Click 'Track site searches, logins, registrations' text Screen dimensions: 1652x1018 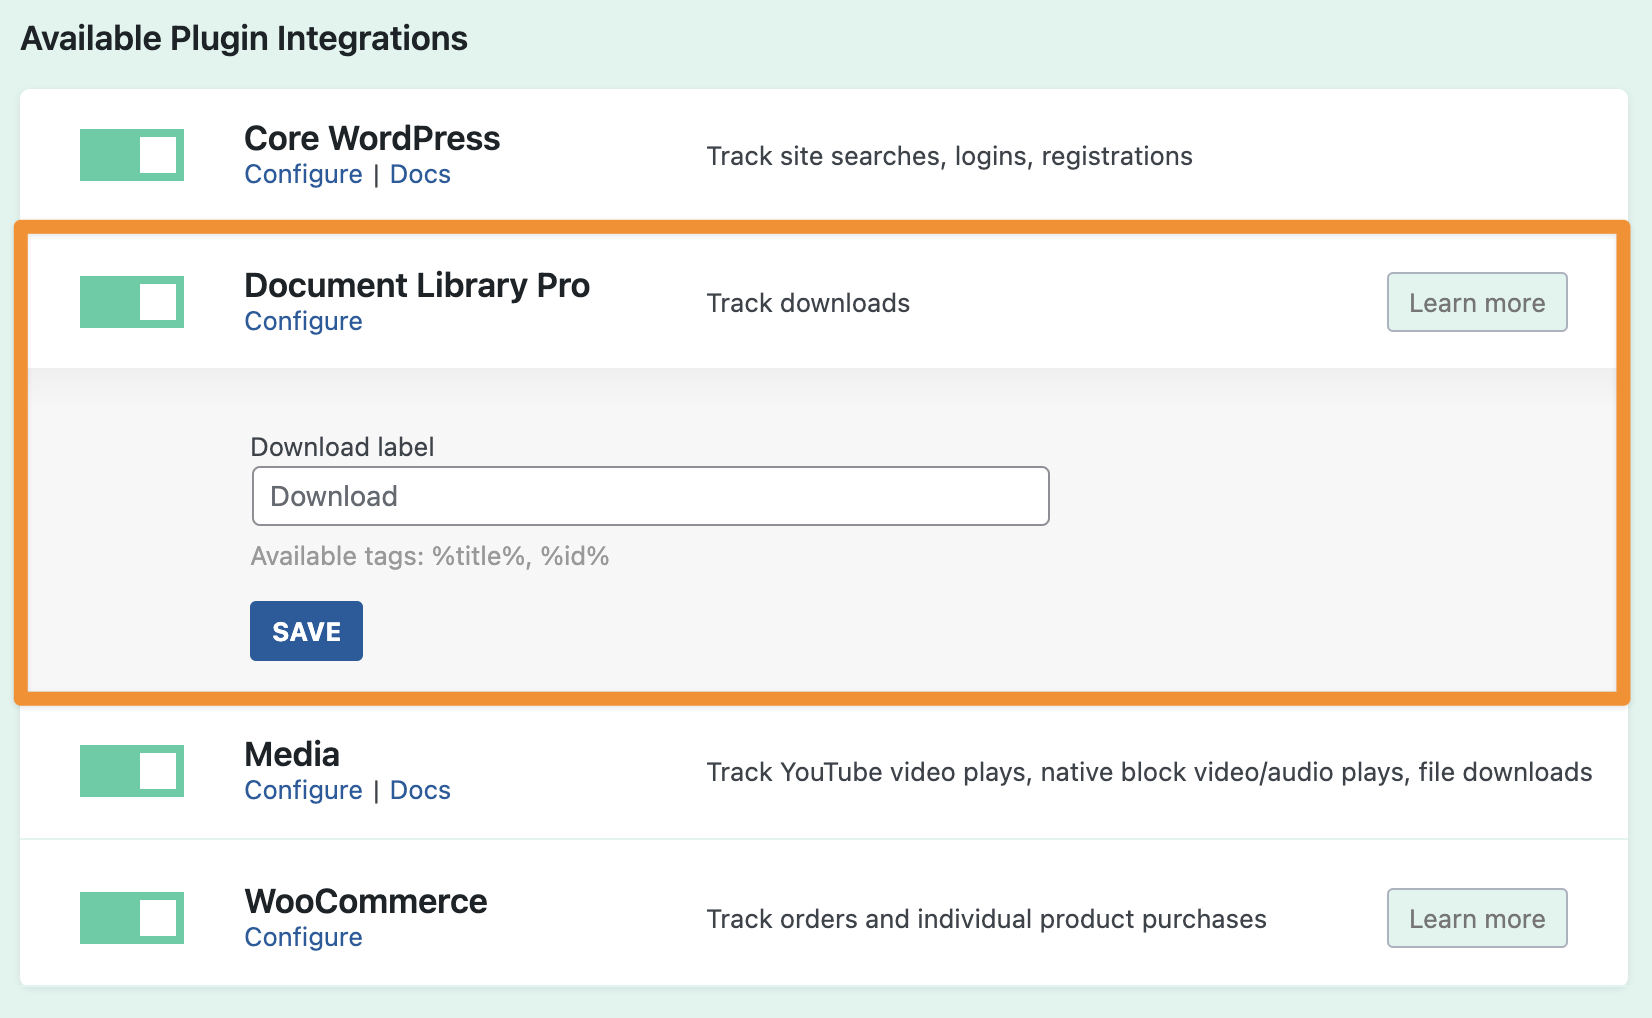click(x=949, y=156)
